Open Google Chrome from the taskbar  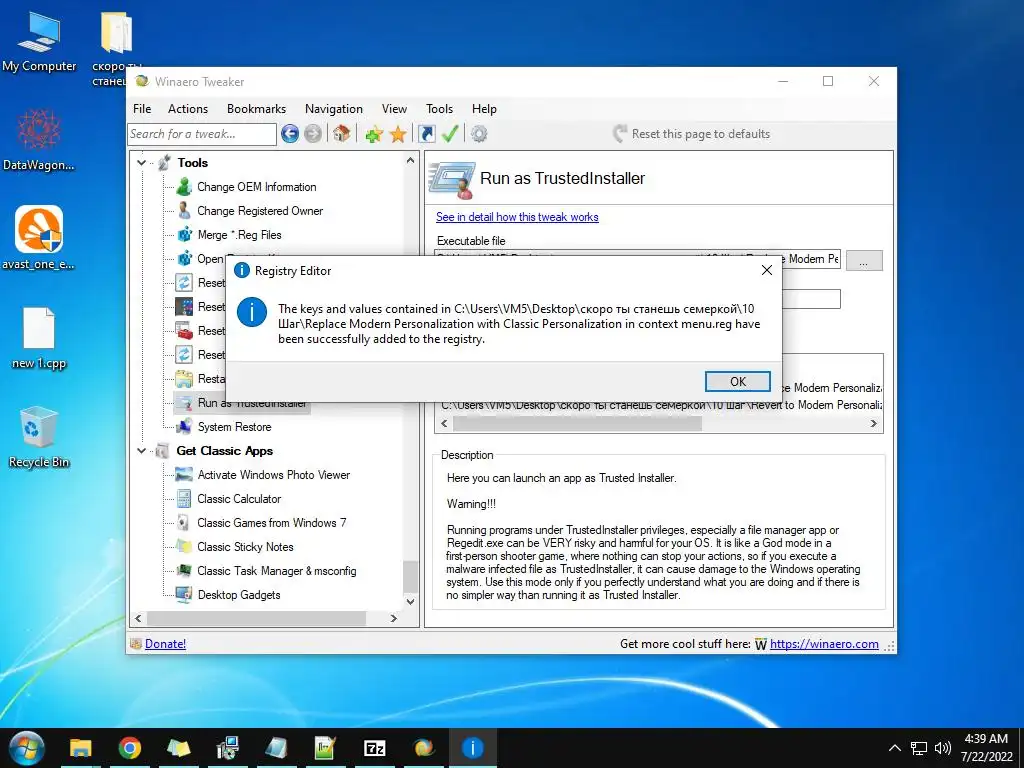[x=130, y=748]
